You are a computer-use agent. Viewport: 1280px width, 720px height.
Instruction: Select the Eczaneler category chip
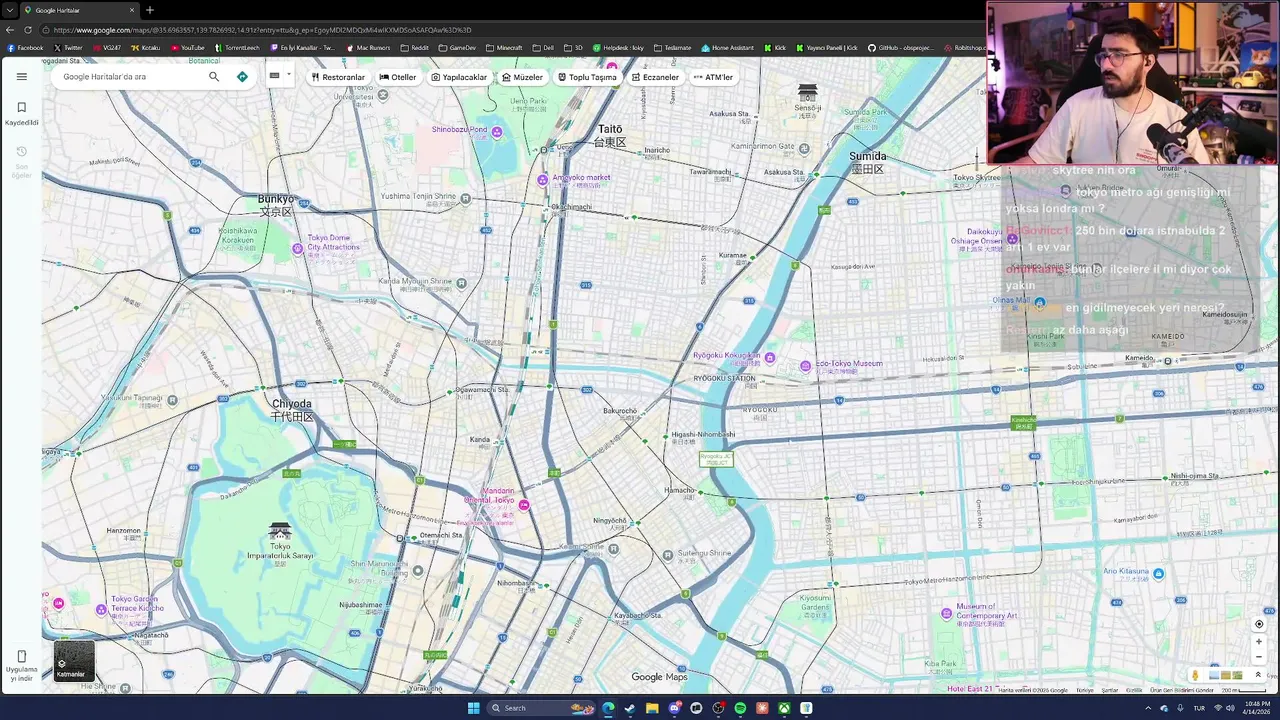(x=655, y=77)
